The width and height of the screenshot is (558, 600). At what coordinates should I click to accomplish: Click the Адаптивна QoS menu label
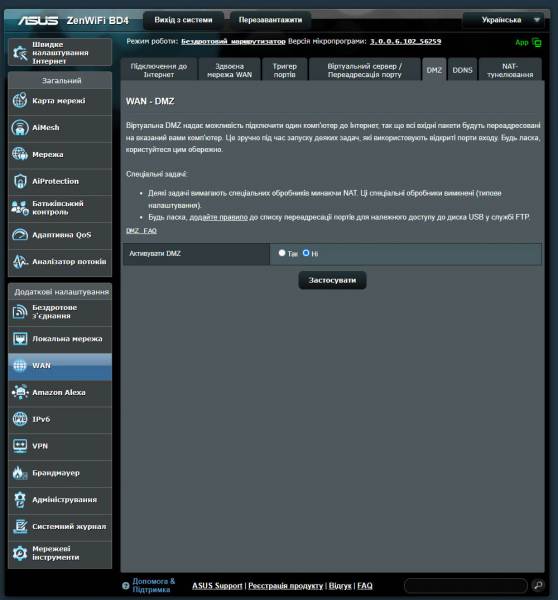tap(62, 235)
